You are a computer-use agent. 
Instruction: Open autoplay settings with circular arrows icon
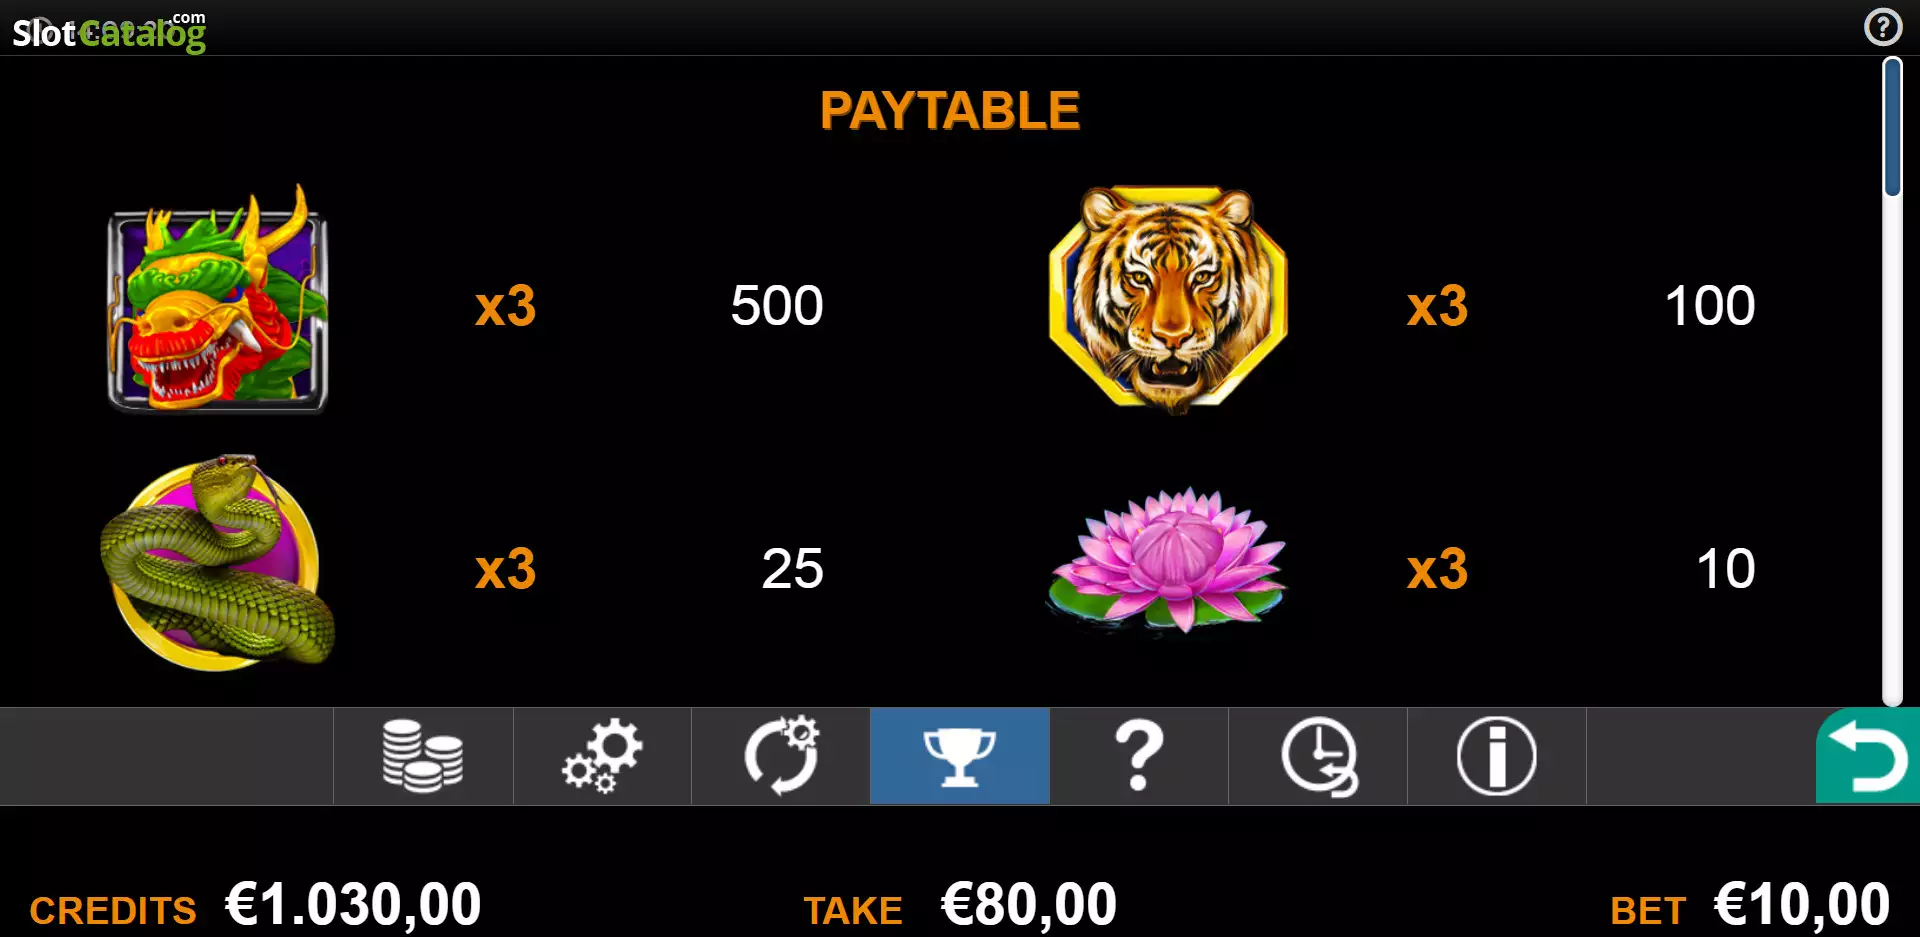781,756
